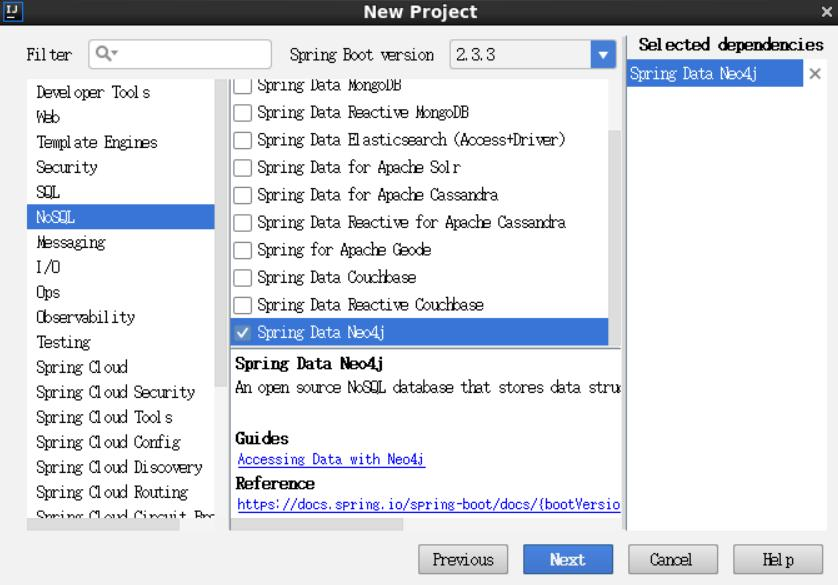Open the Spring Boot version dropdown

(x=601, y=54)
